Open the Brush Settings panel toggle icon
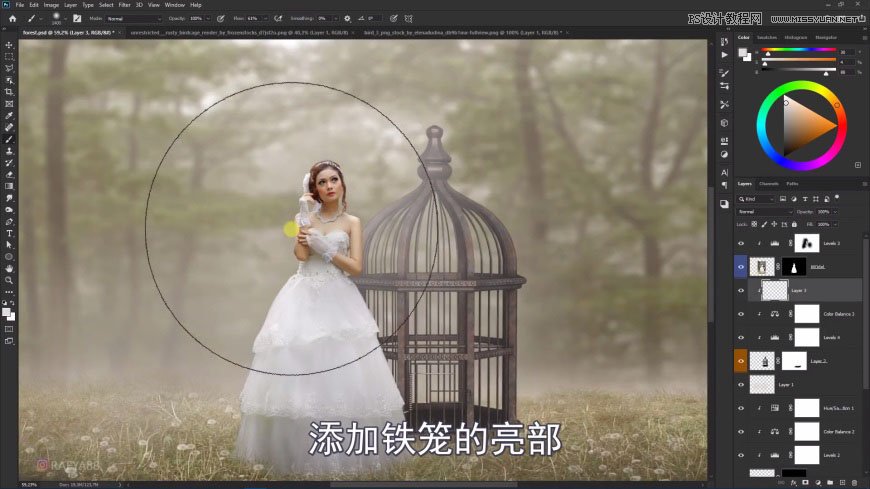 coord(77,18)
